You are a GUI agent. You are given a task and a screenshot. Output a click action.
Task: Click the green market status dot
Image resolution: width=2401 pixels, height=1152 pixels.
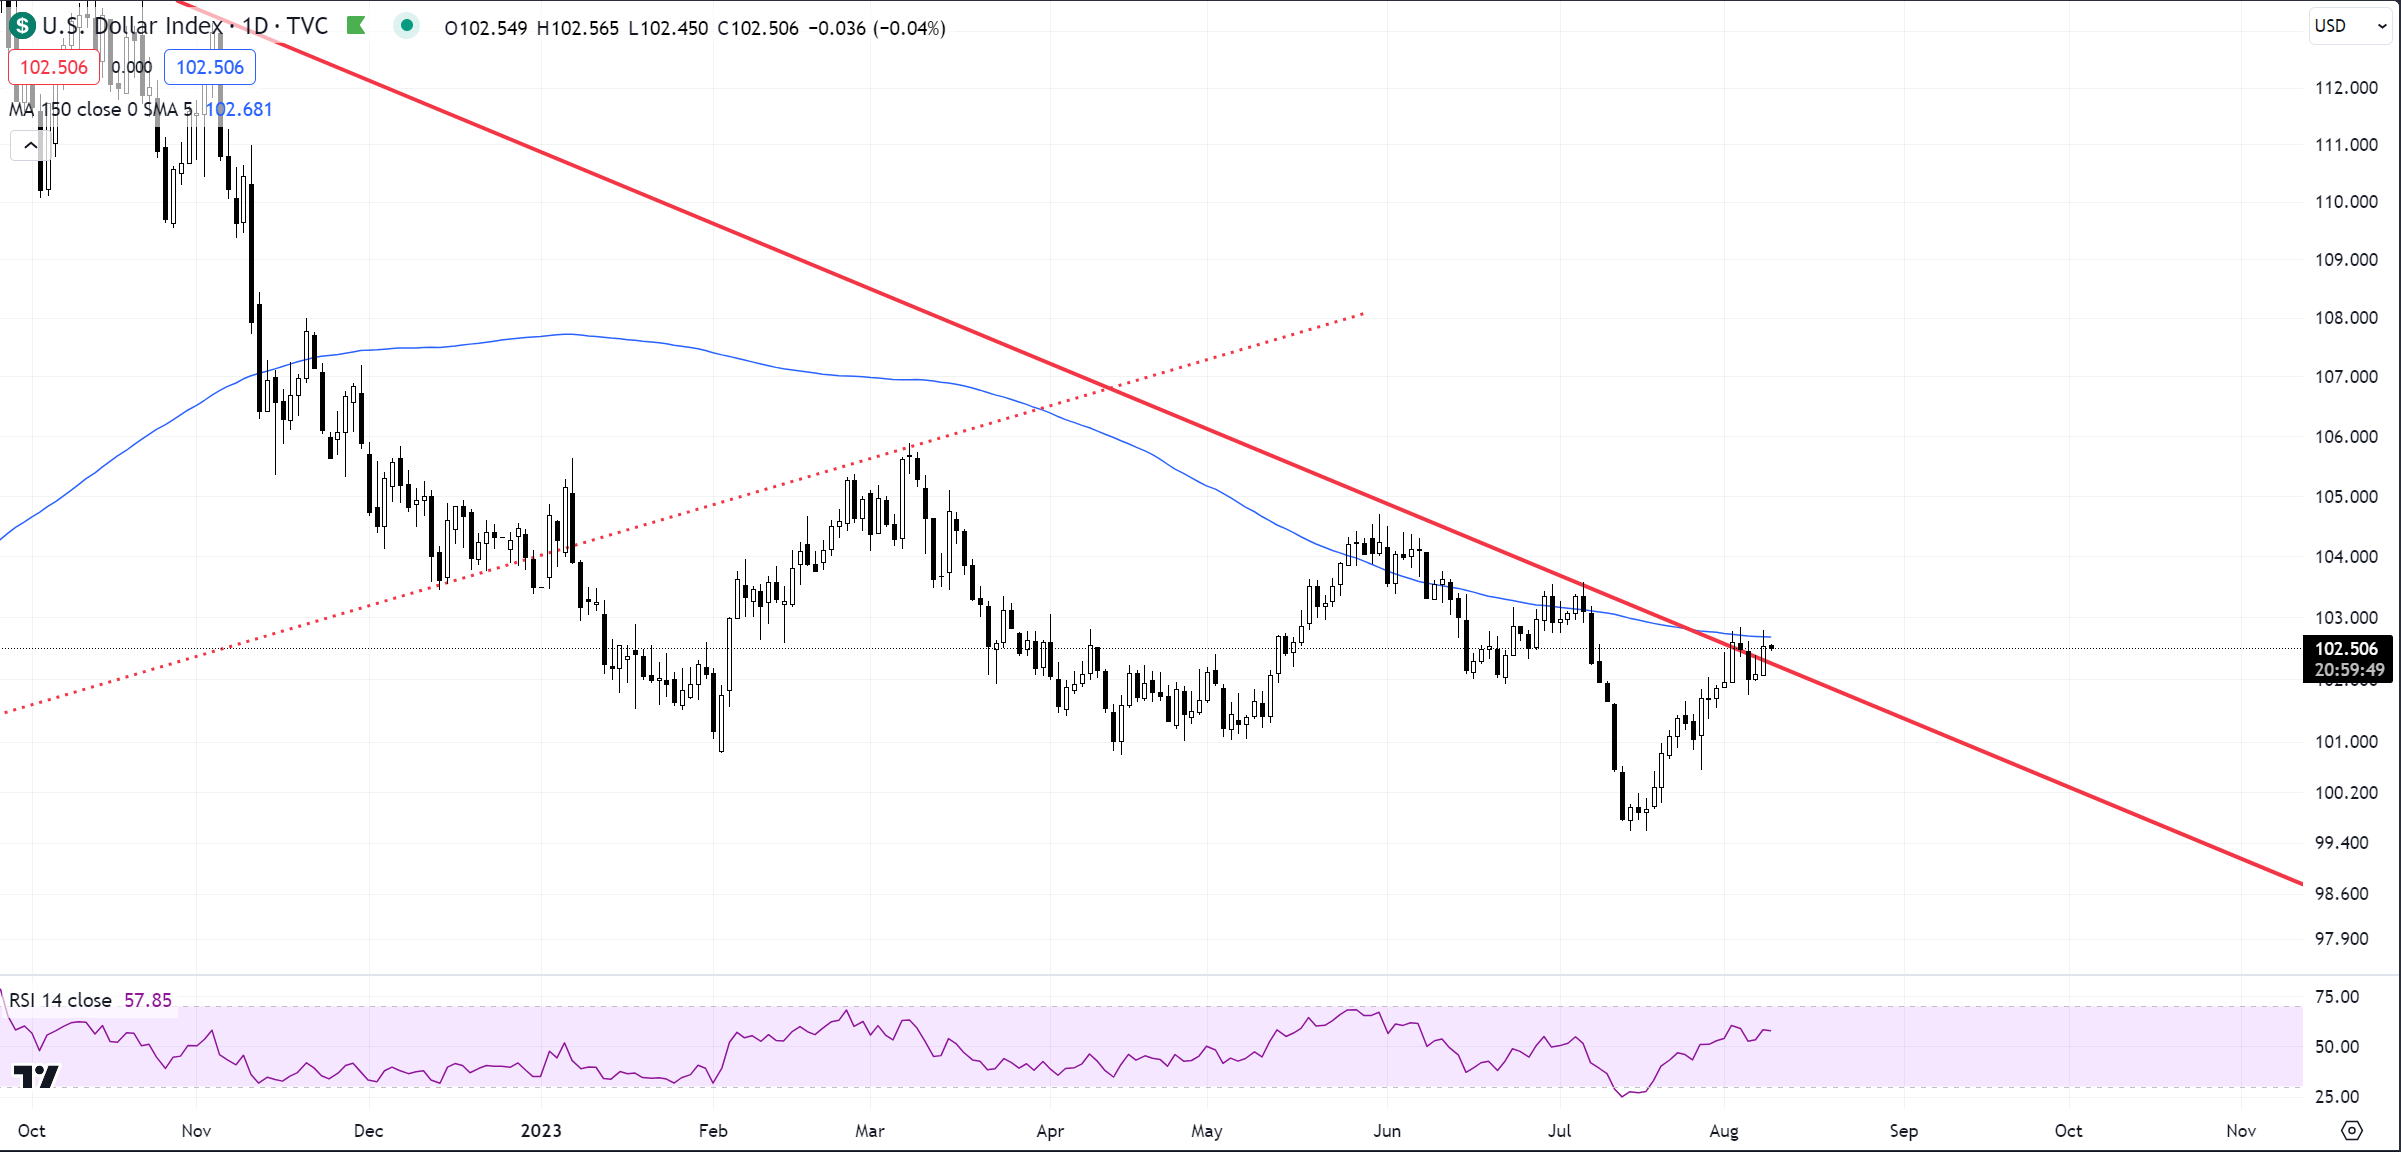tap(406, 26)
